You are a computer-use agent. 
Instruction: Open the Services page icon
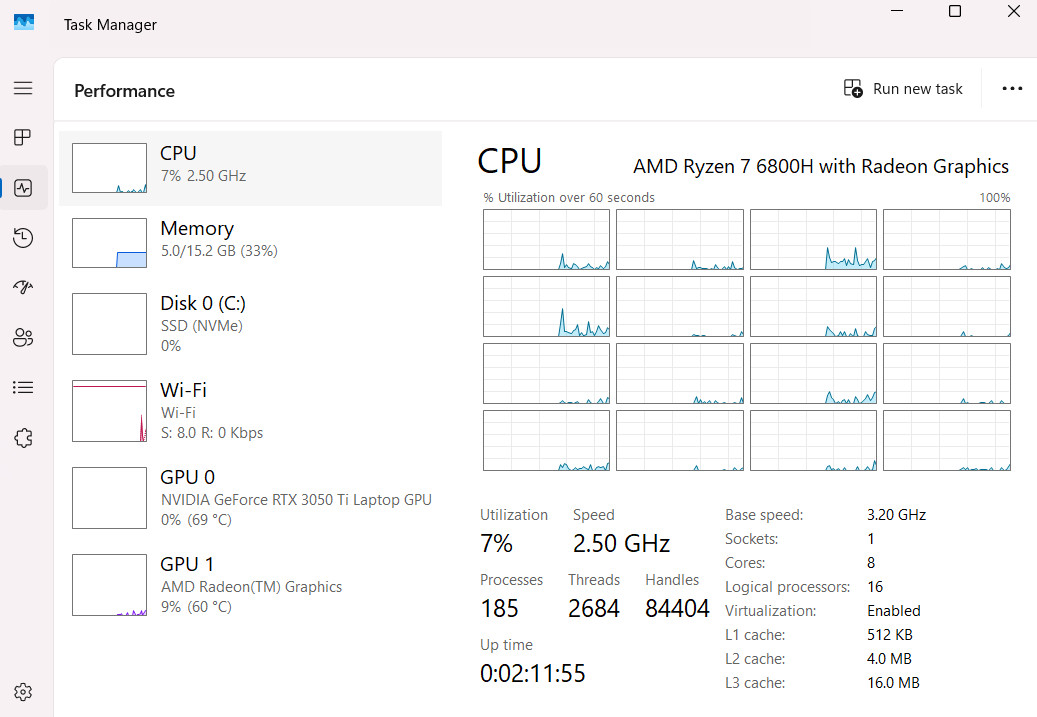[x=23, y=437]
